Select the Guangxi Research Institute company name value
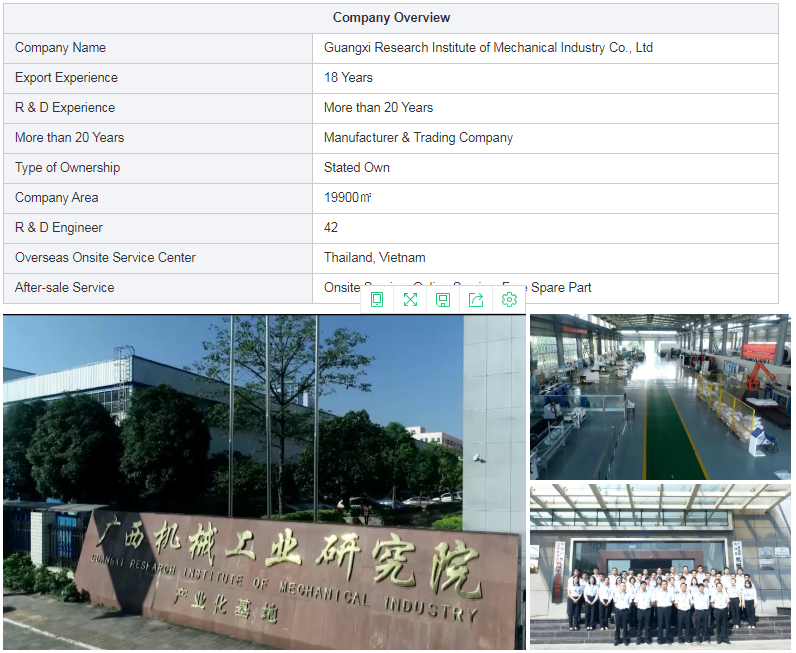This screenshot has width=796, height=653. 488,48
